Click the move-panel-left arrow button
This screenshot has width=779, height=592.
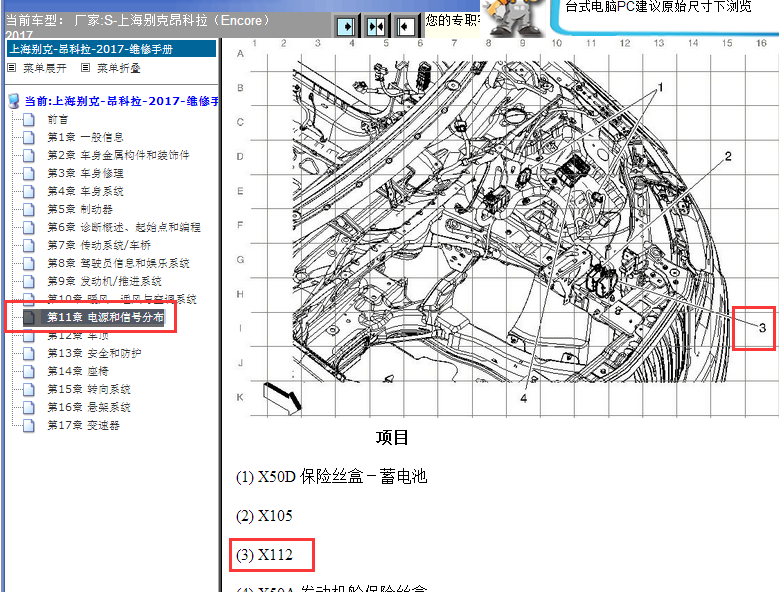point(405,26)
